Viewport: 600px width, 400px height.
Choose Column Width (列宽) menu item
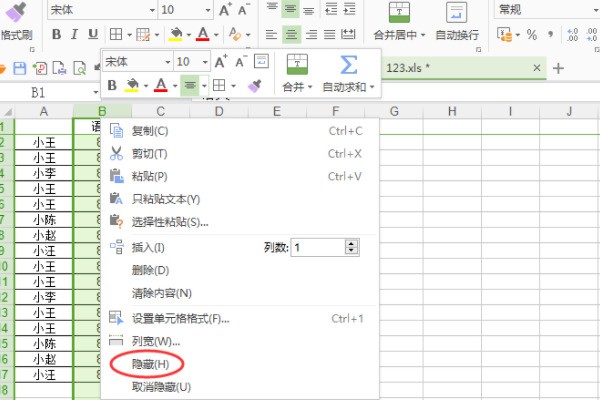[x=240, y=341]
